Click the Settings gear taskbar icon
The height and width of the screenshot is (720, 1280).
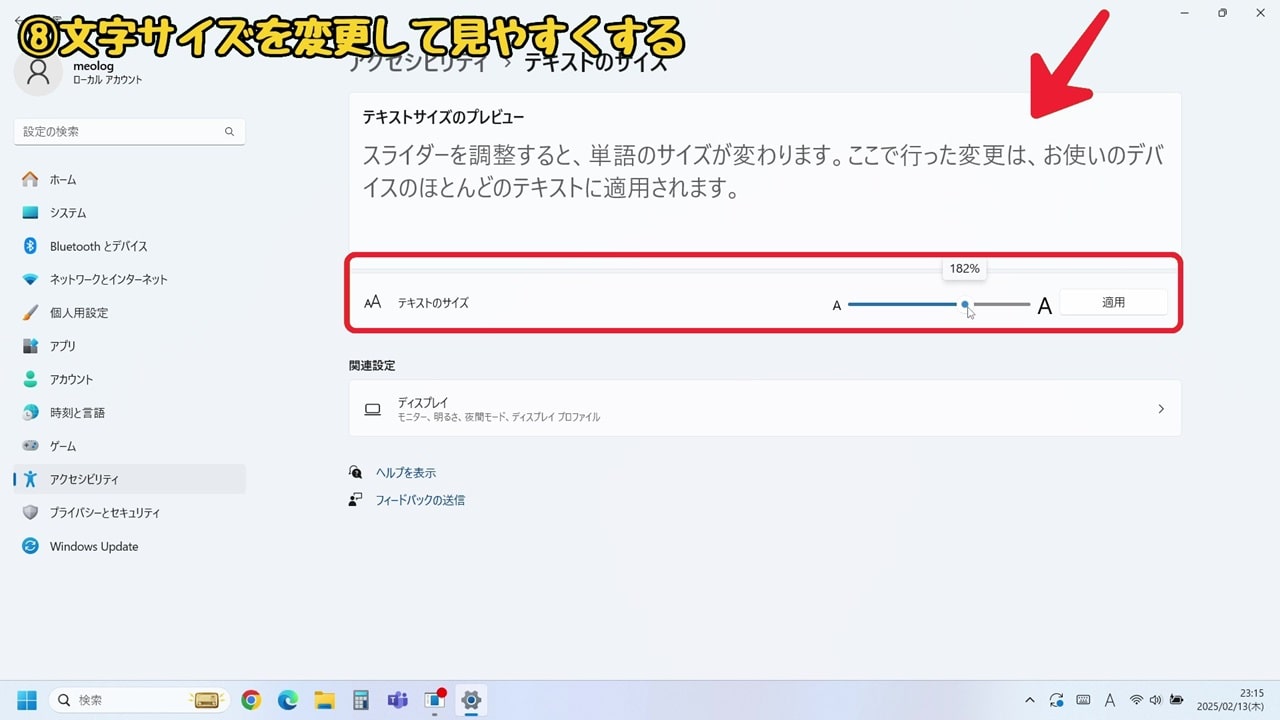tap(471, 700)
